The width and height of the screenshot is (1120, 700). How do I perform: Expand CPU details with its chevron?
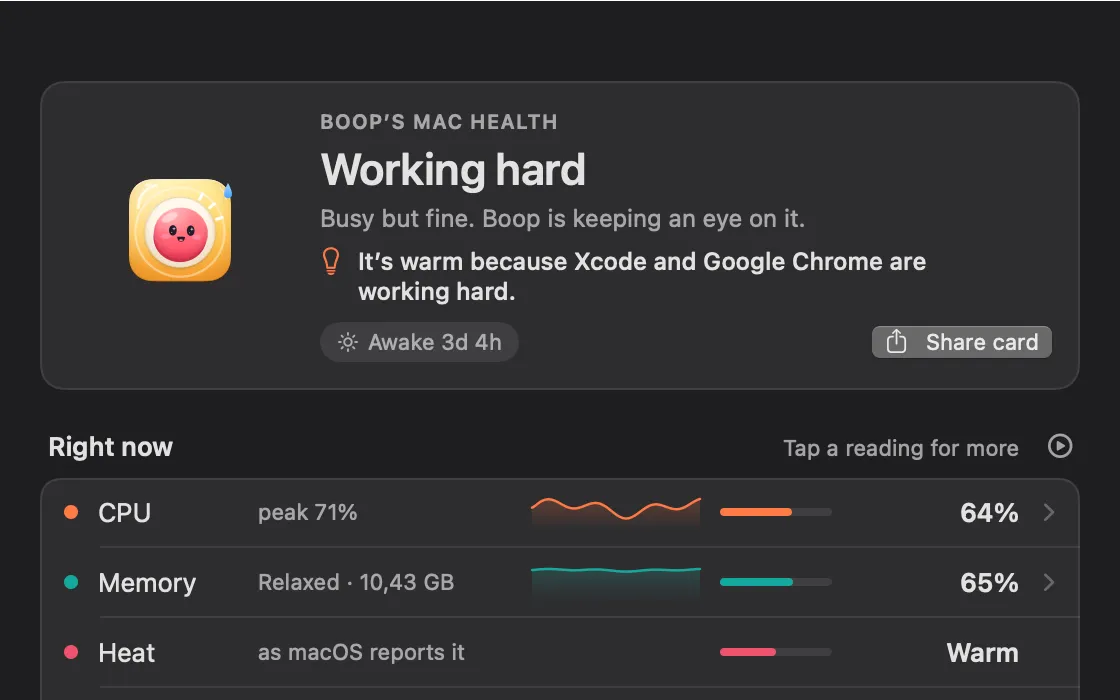[1049, 512]
